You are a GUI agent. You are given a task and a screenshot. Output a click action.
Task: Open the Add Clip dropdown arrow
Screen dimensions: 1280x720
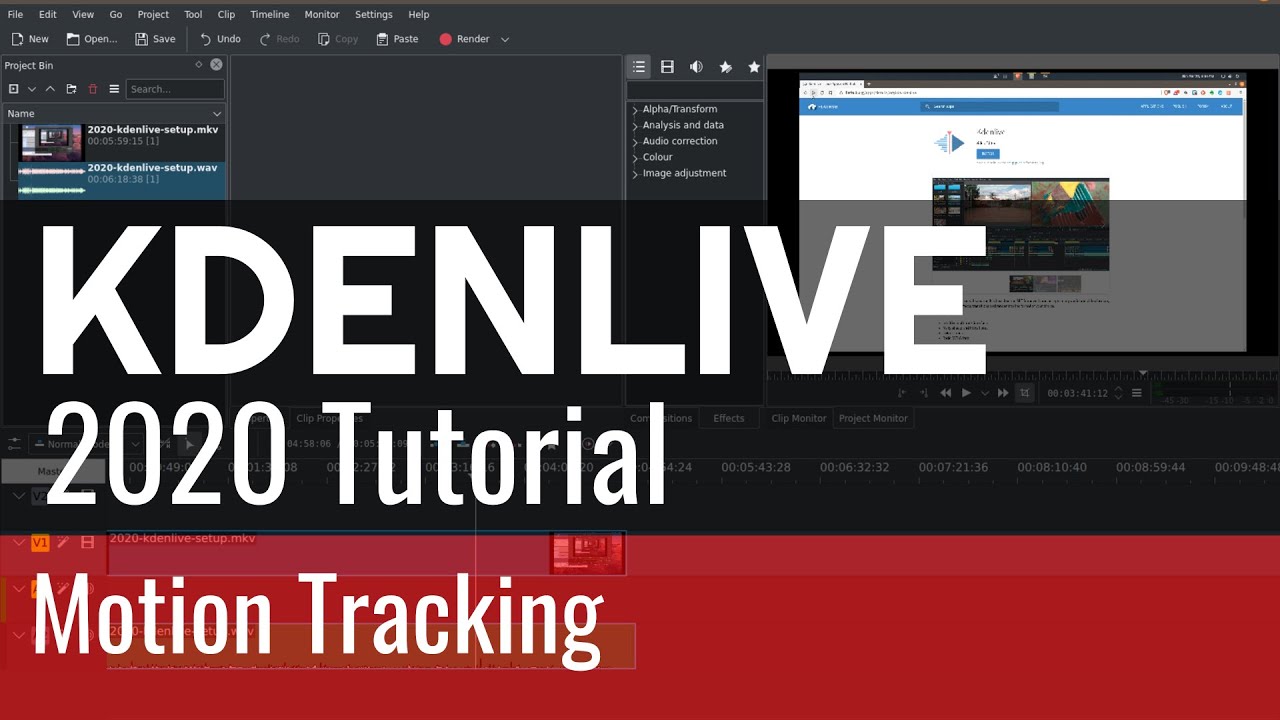point(32,89)
